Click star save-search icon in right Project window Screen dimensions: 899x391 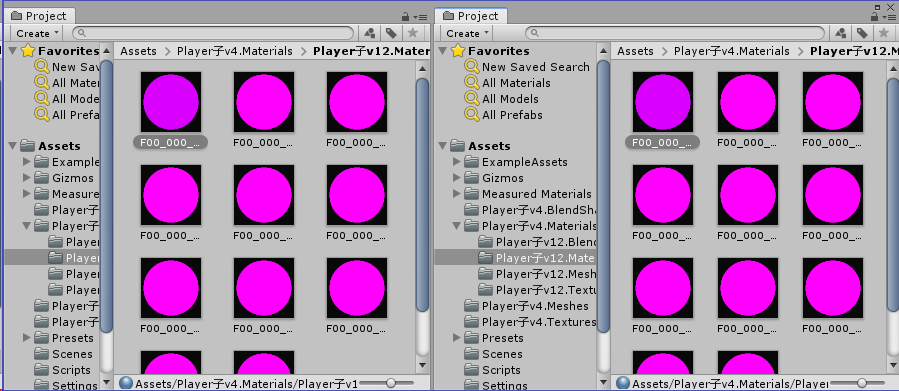(x=883, y=33)
